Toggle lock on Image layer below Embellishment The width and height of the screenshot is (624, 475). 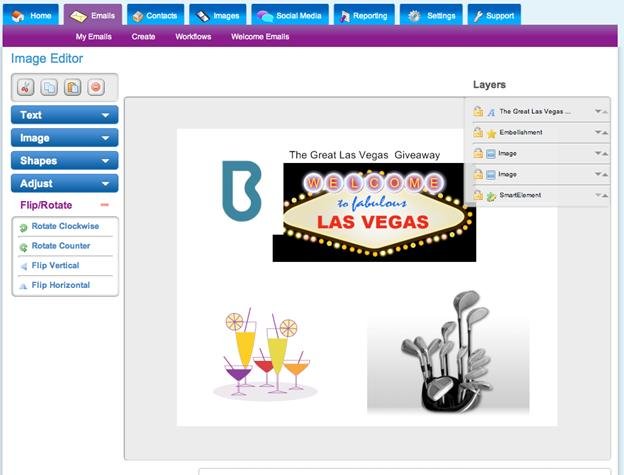(478, 153)
